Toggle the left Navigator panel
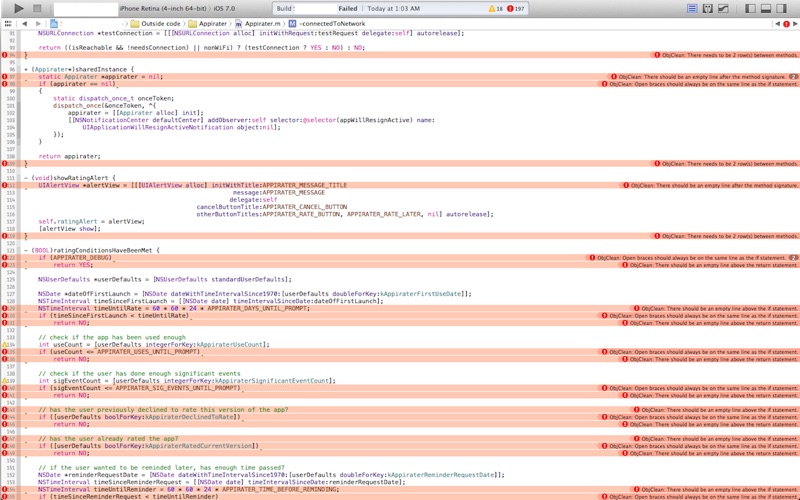The height and width of the screenshot is (500, 800). 751,8
